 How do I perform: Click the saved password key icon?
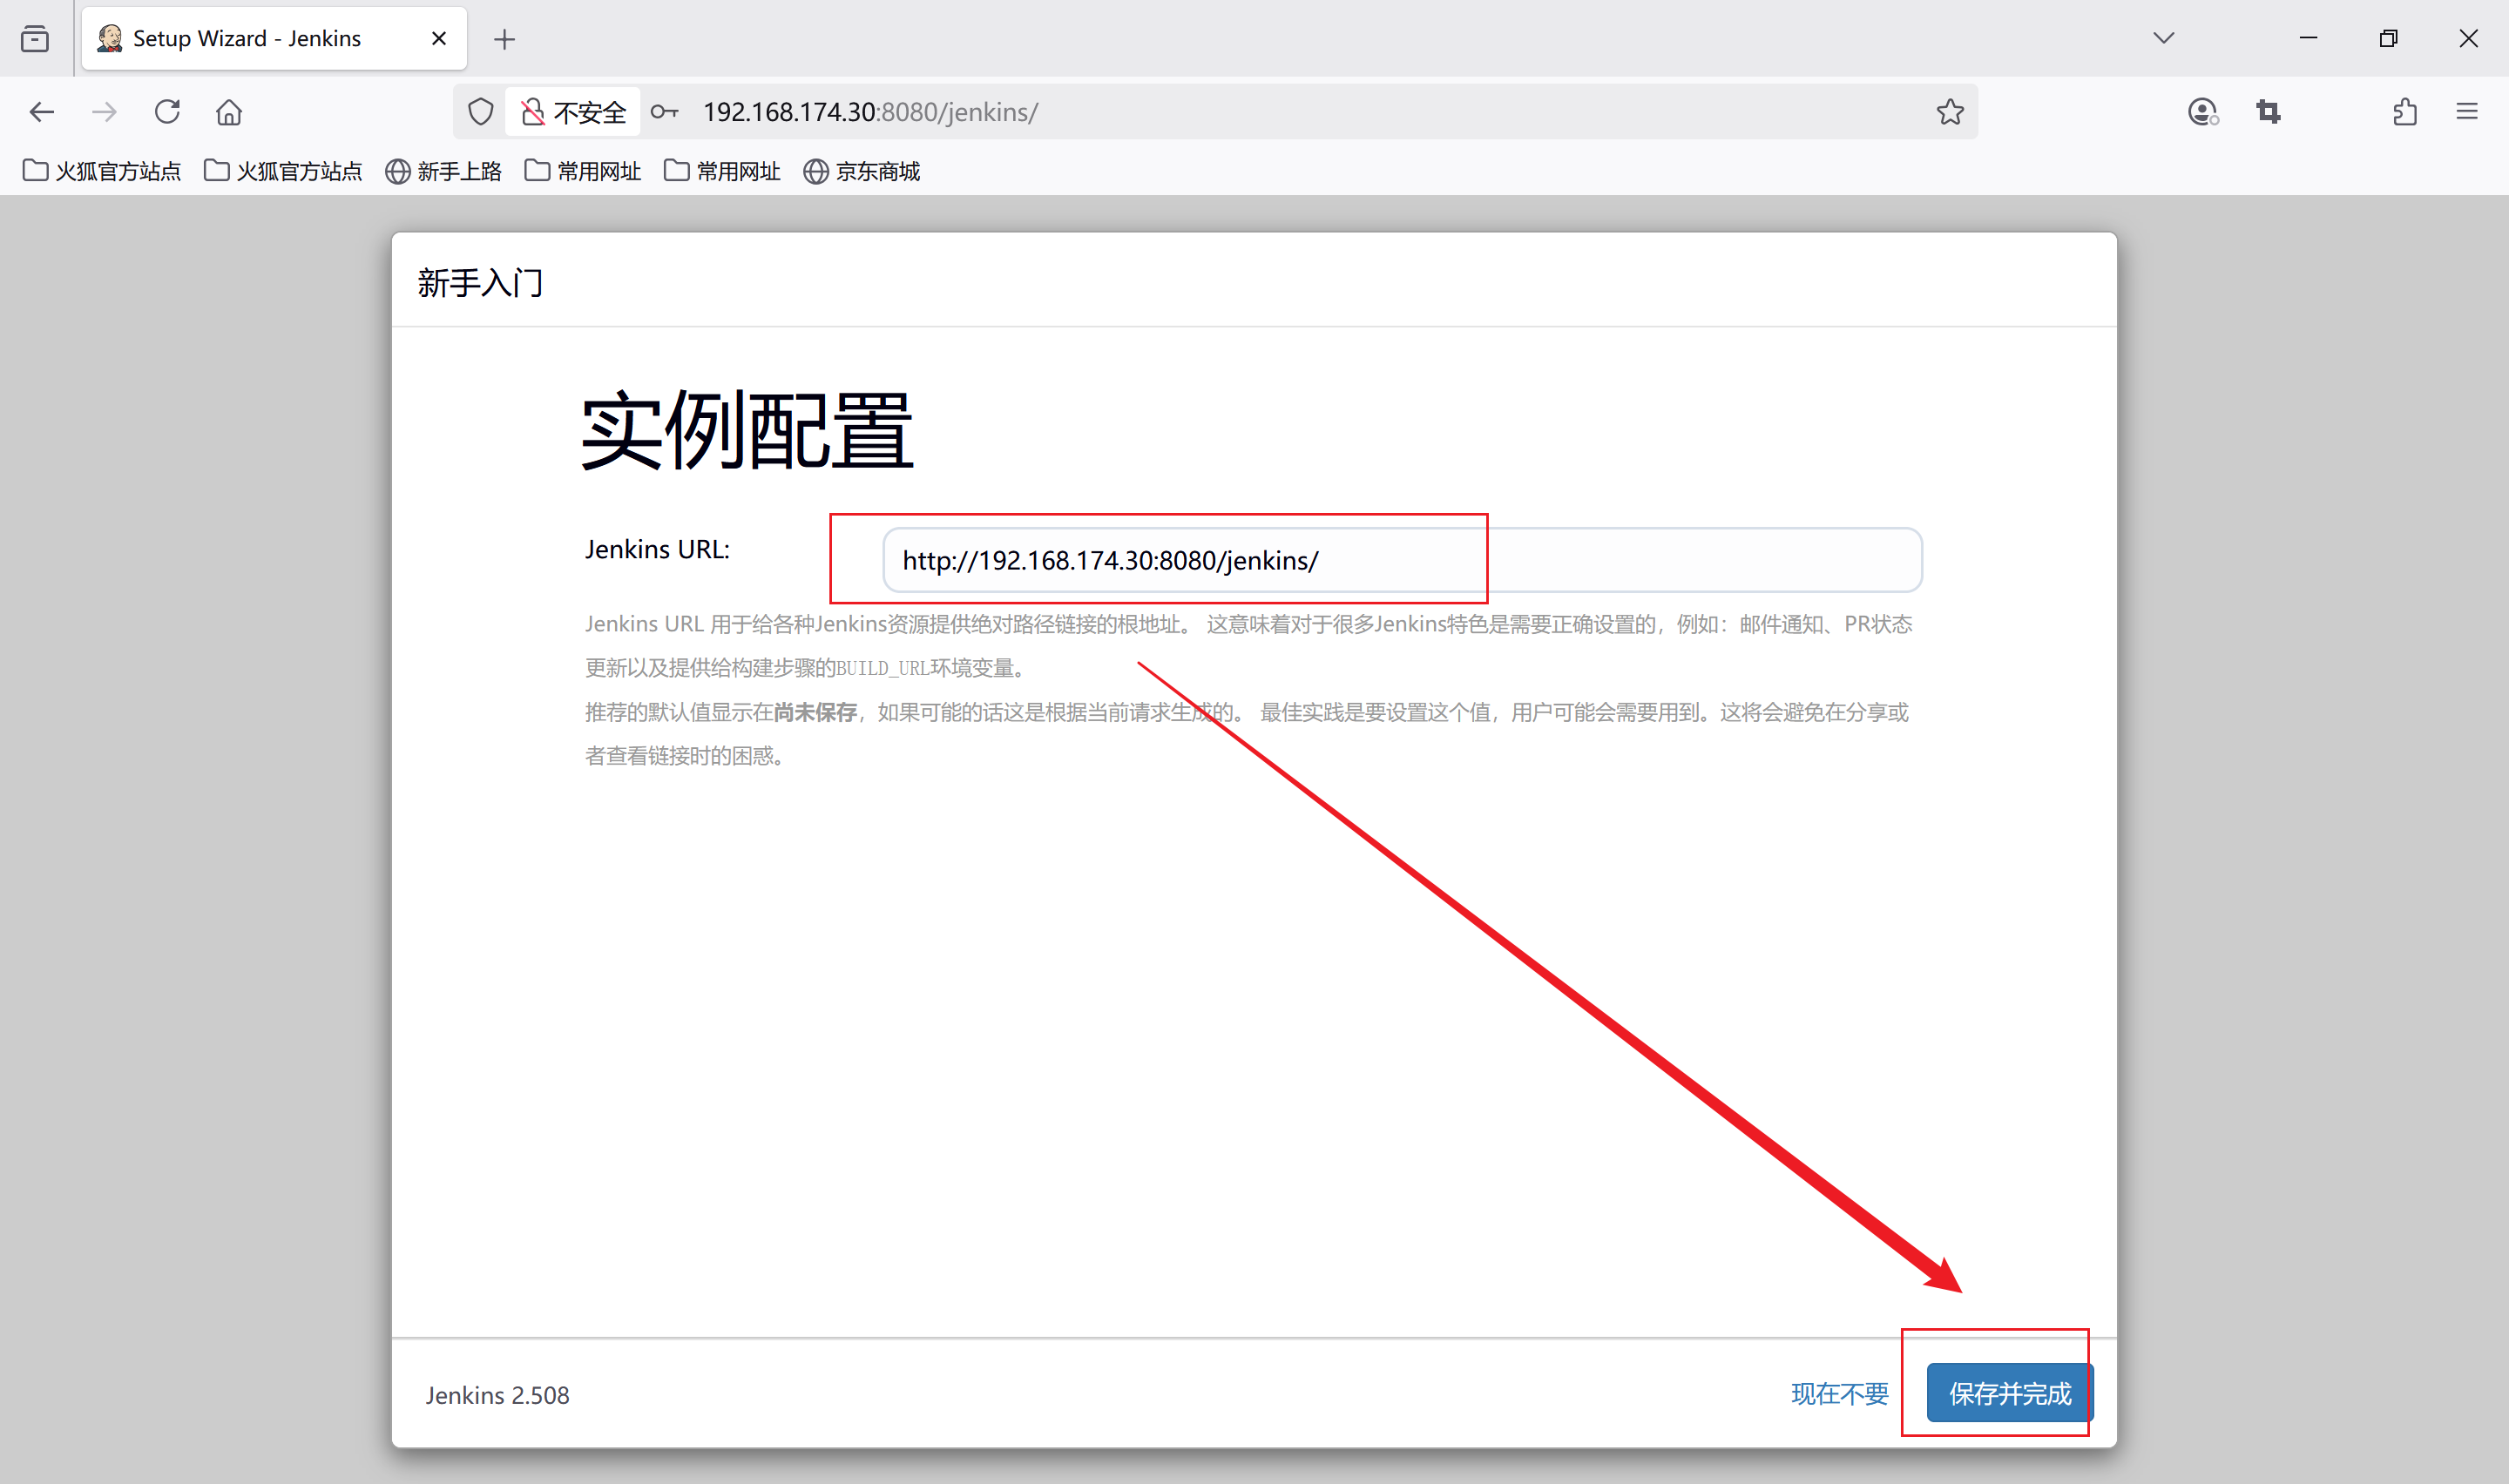pyautogui.click(x=665, y=112)
